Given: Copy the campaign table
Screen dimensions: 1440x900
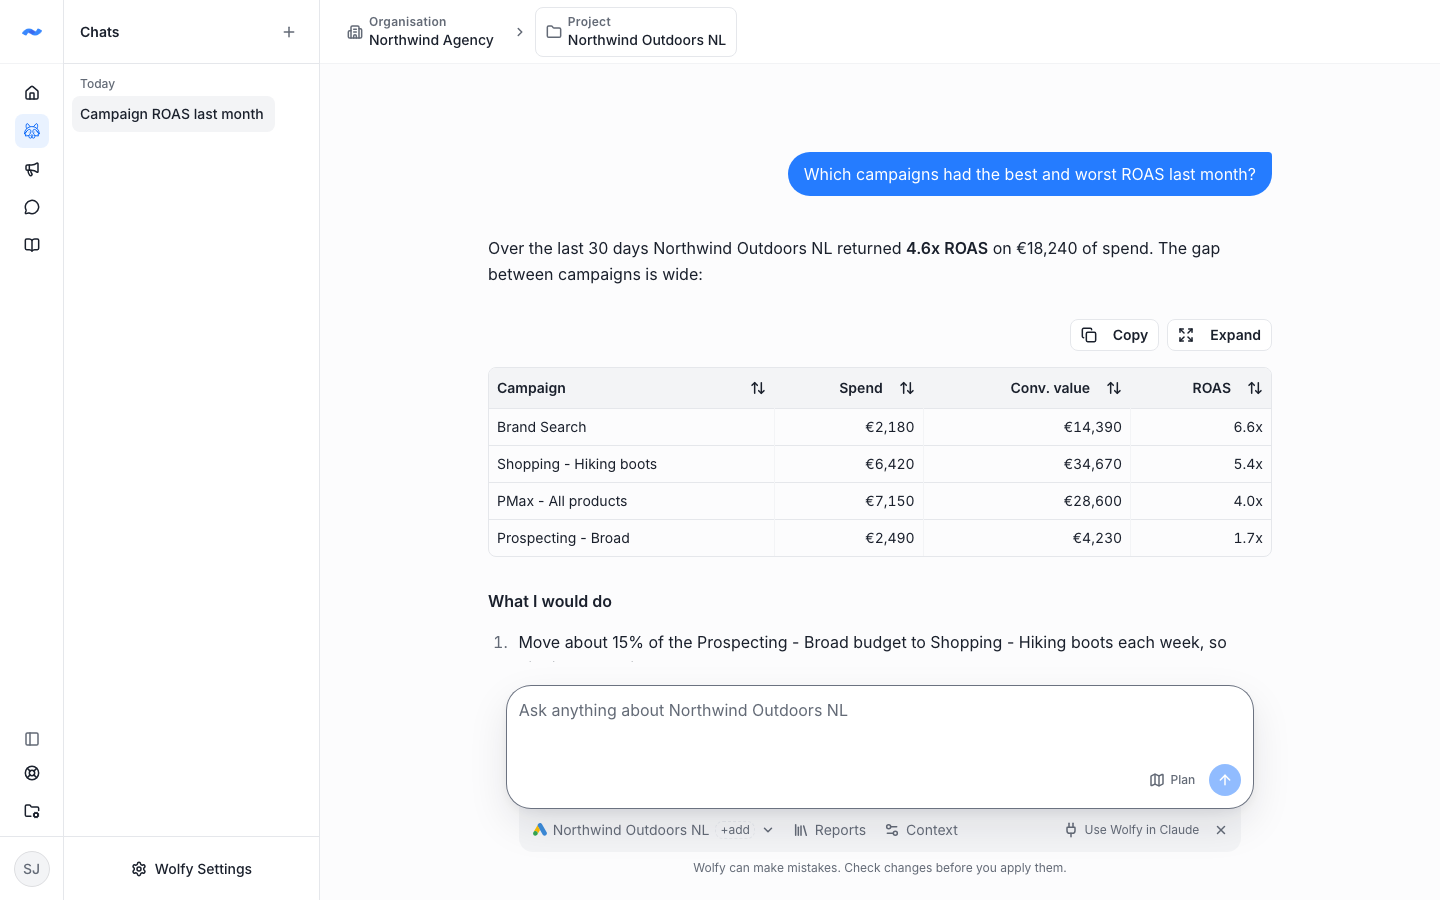Looking at the screenshot, I should [1114, 335].
